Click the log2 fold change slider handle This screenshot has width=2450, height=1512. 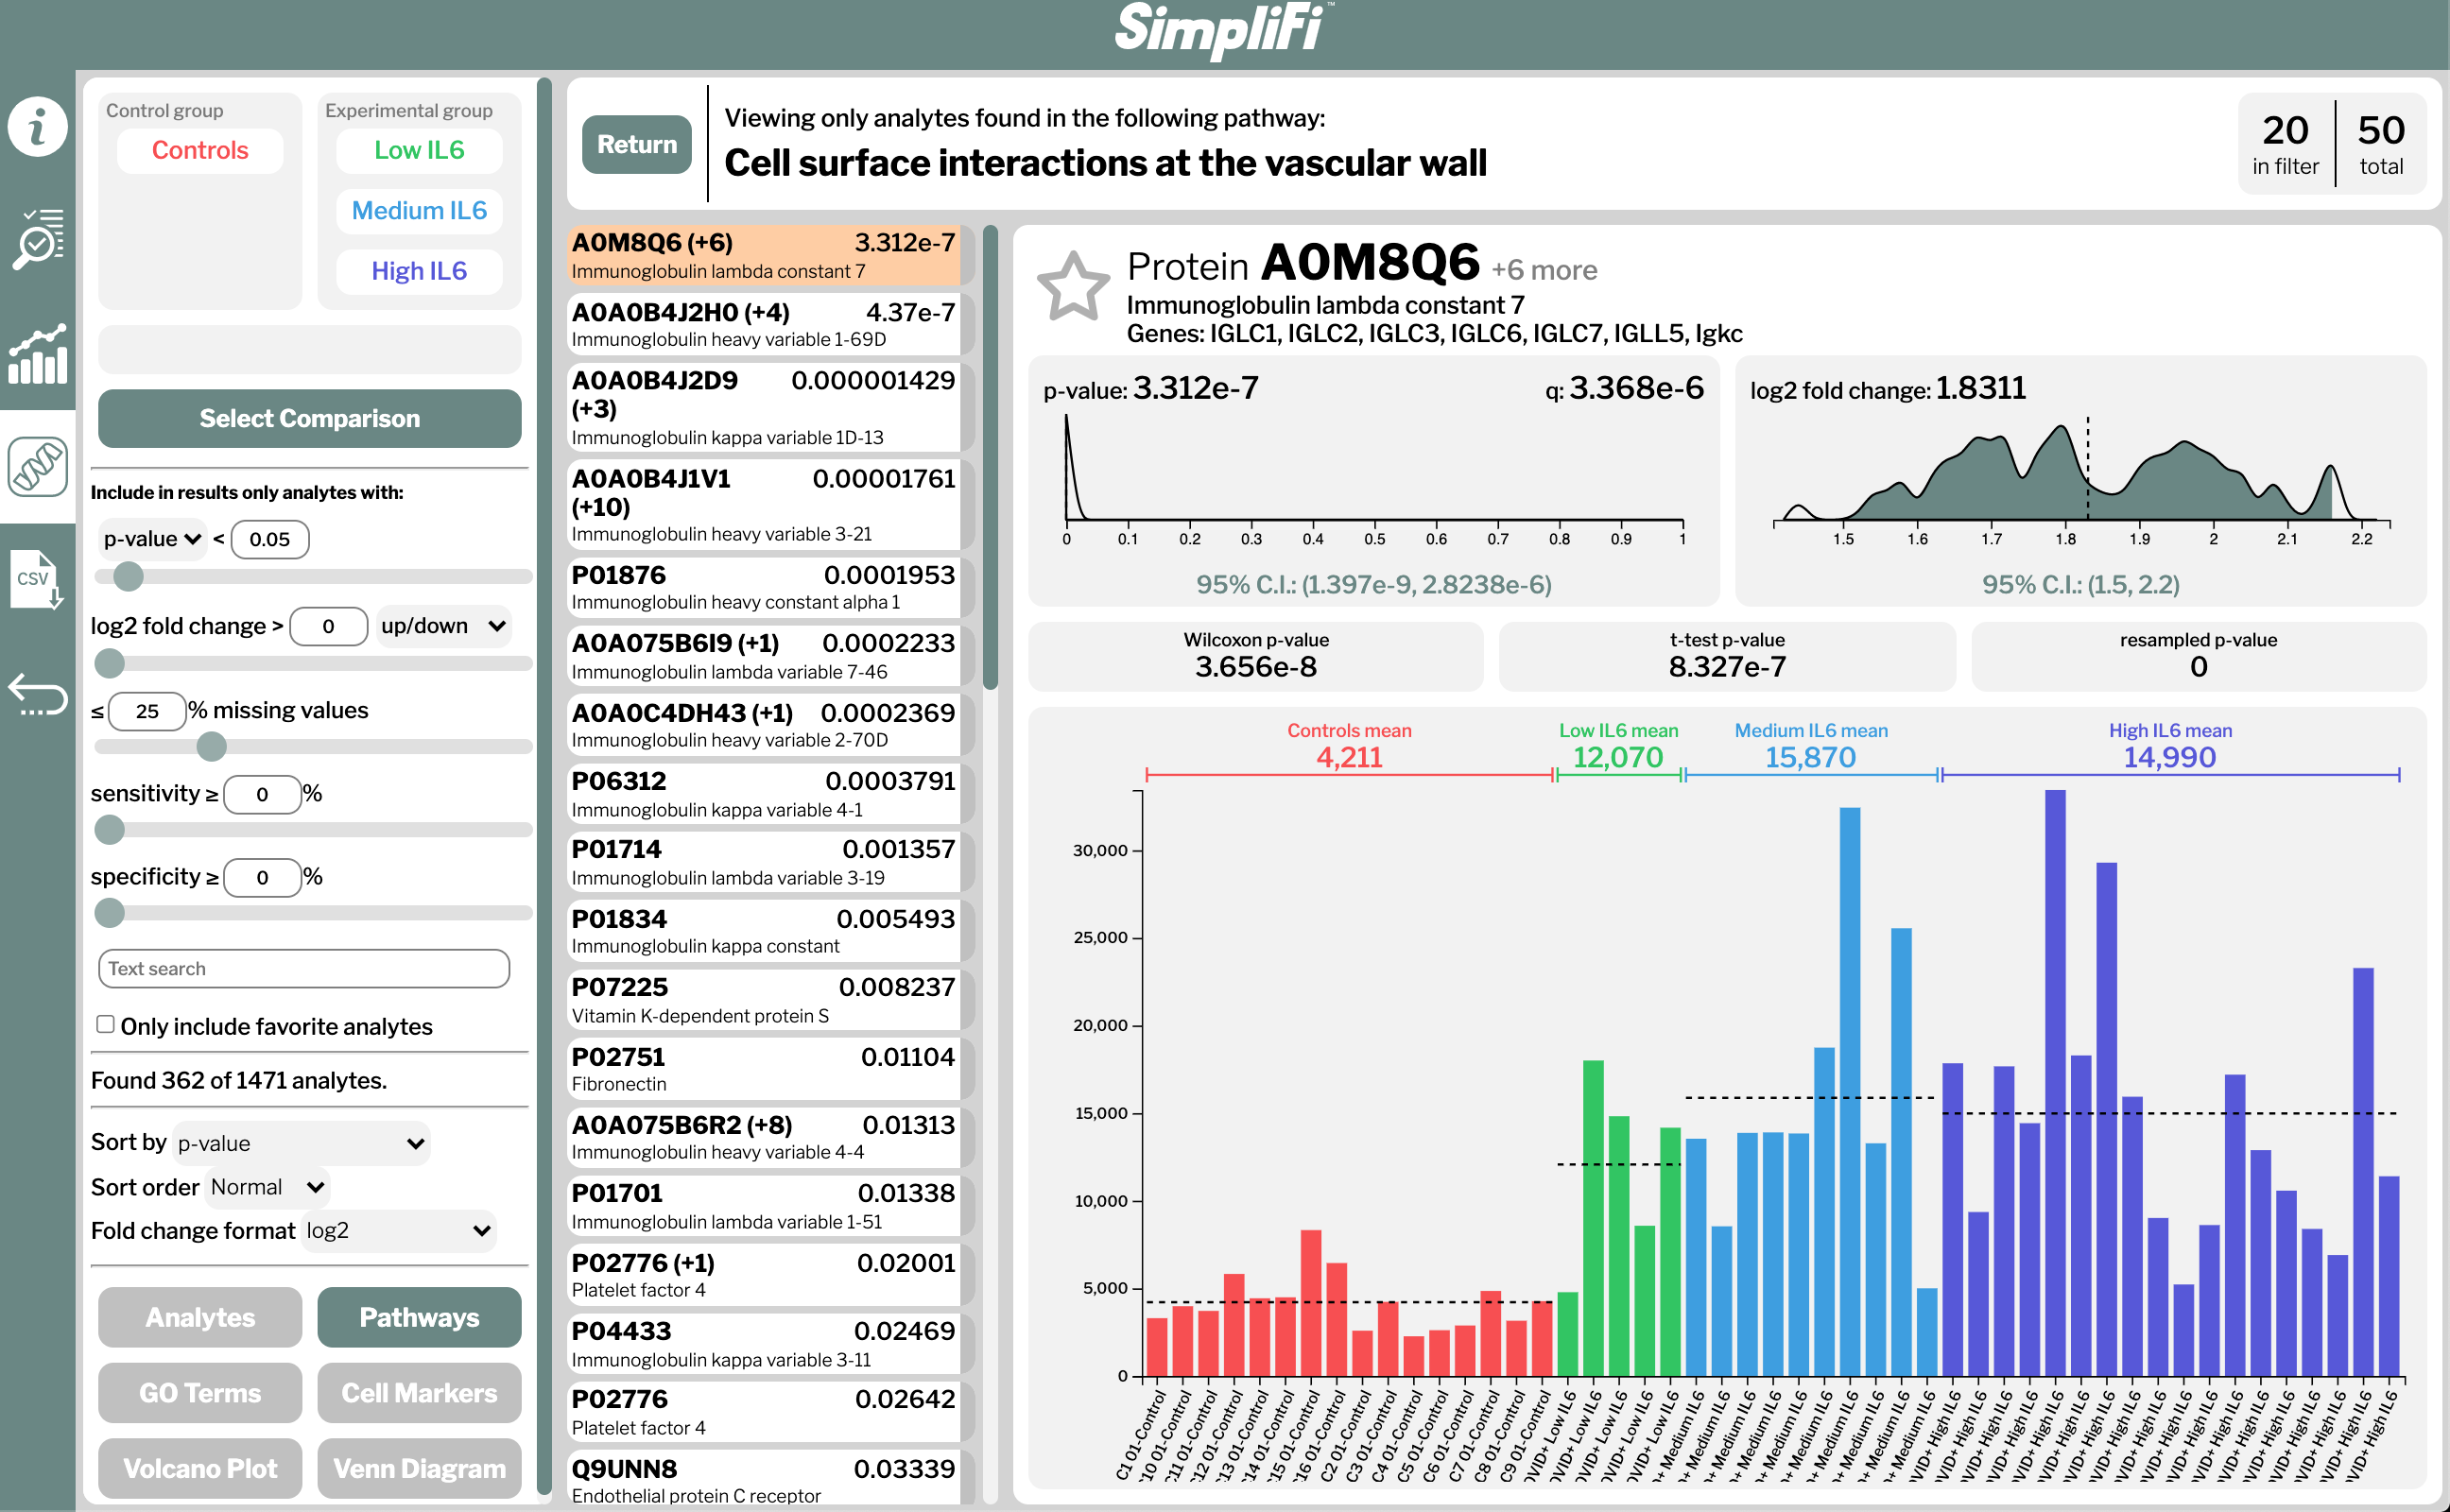pyautogui.click(x=109, y=662)
